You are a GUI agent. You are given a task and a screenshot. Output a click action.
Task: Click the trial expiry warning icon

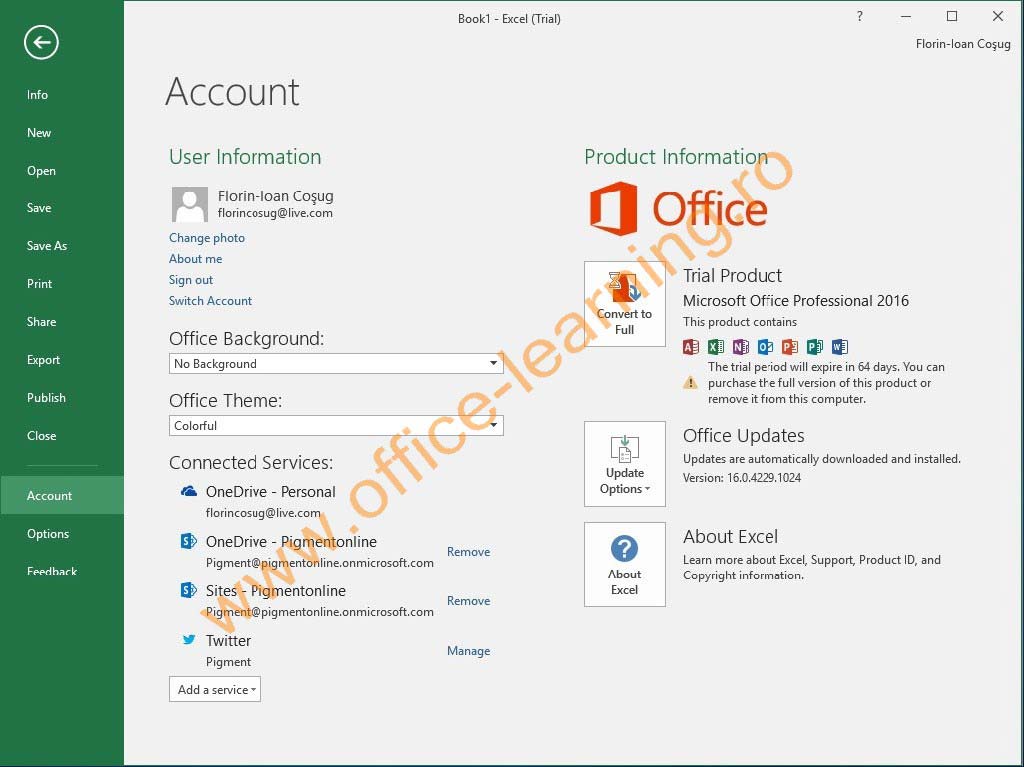[x=690, y=383]
